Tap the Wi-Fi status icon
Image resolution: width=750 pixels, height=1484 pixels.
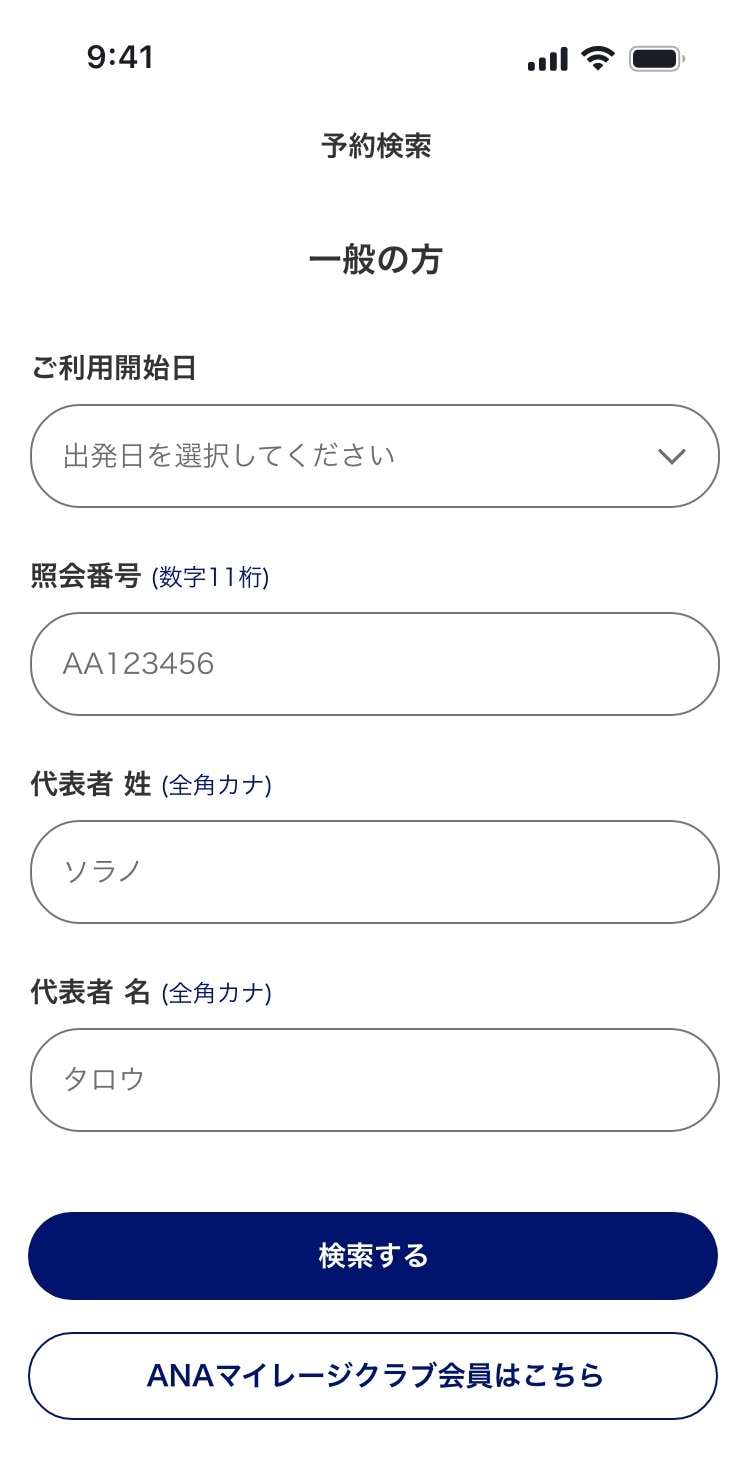click(x=598, y=58)
